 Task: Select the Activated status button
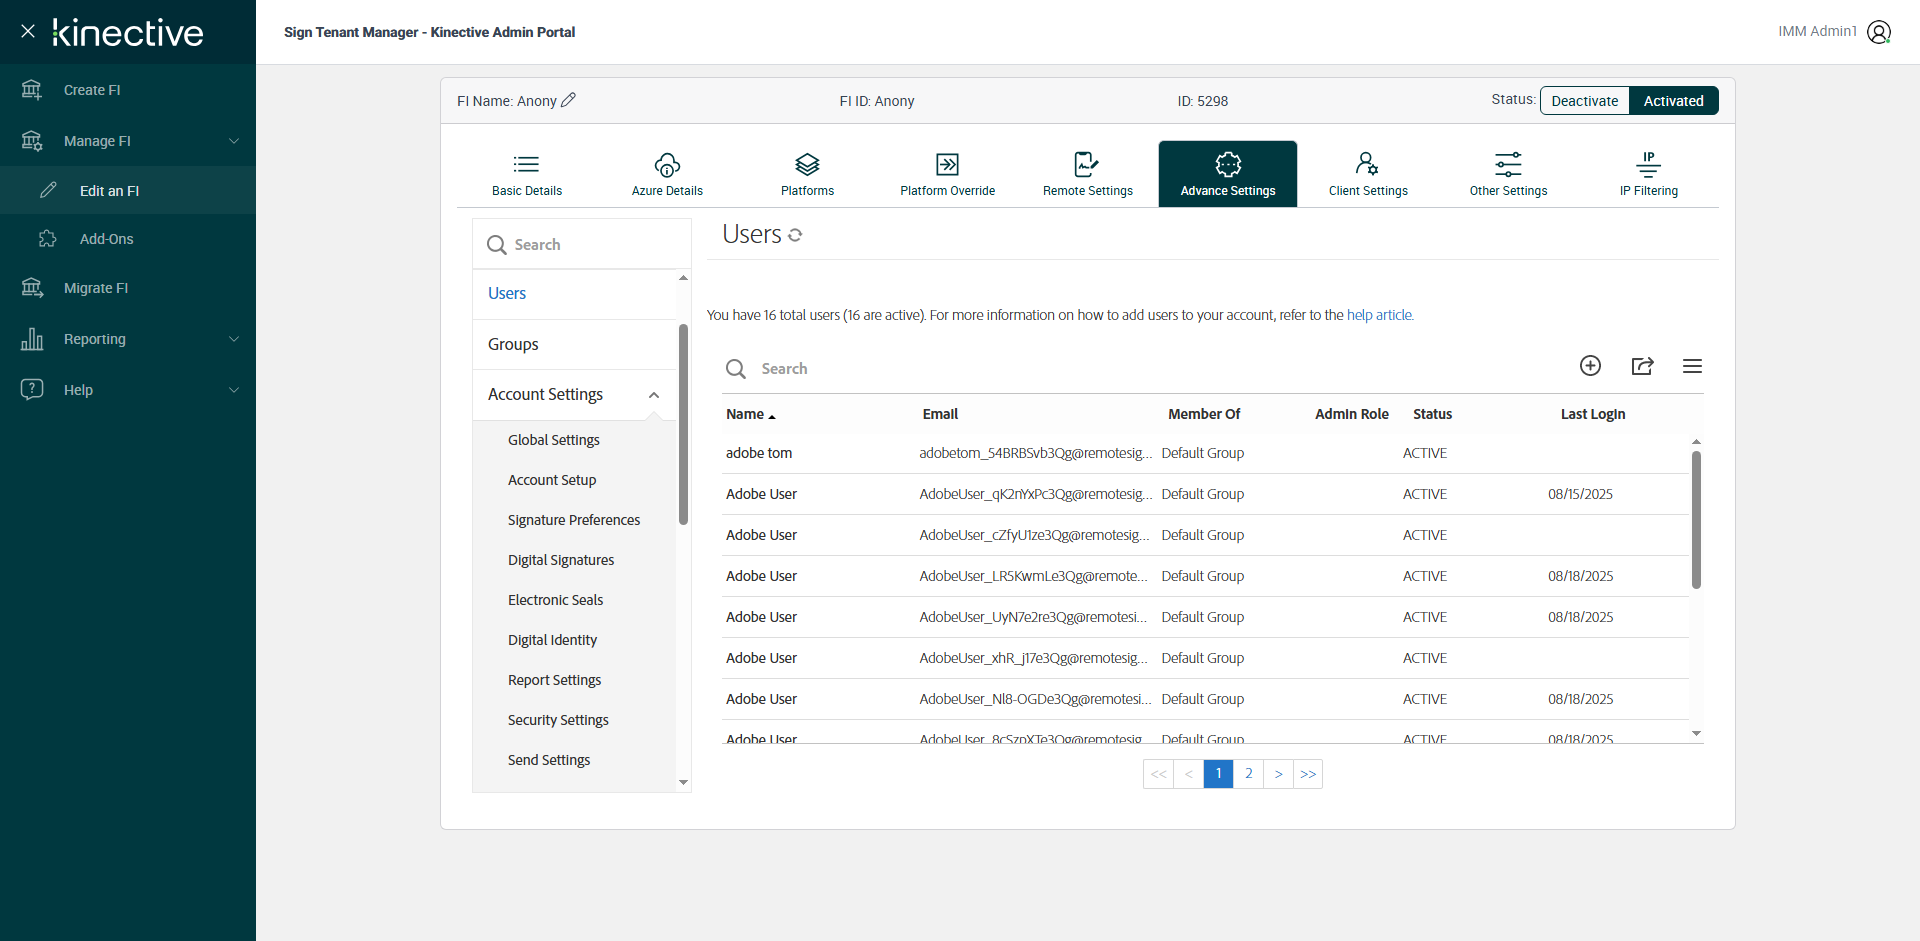[x=1673, y=101]
